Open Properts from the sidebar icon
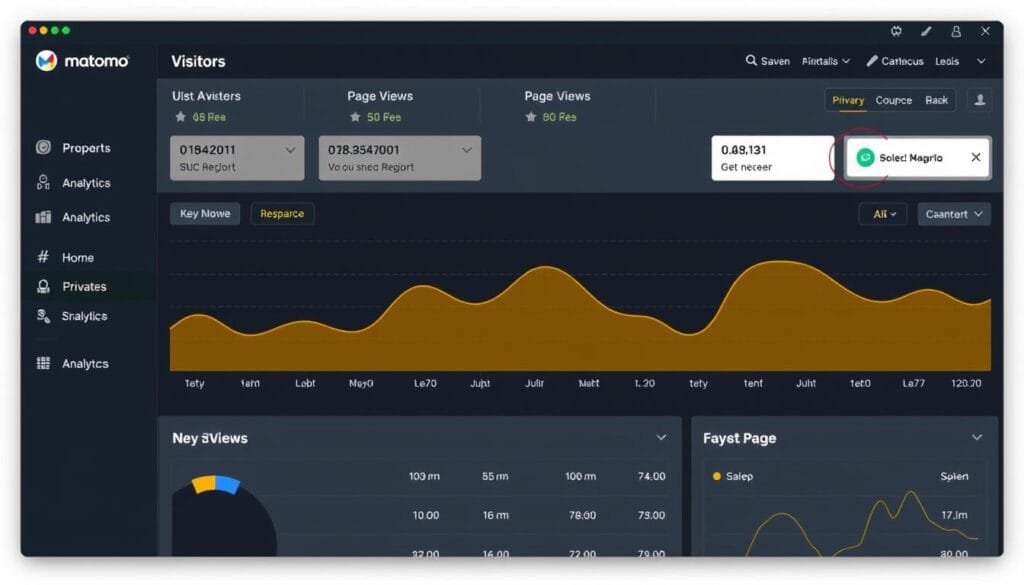 tap(43, 148)
